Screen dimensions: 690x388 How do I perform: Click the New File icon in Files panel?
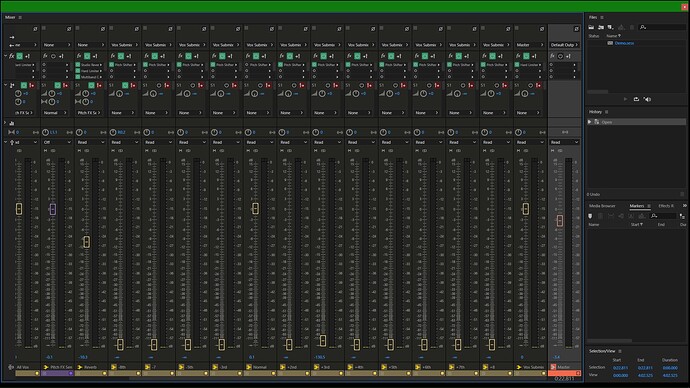[x=610, y=27]
